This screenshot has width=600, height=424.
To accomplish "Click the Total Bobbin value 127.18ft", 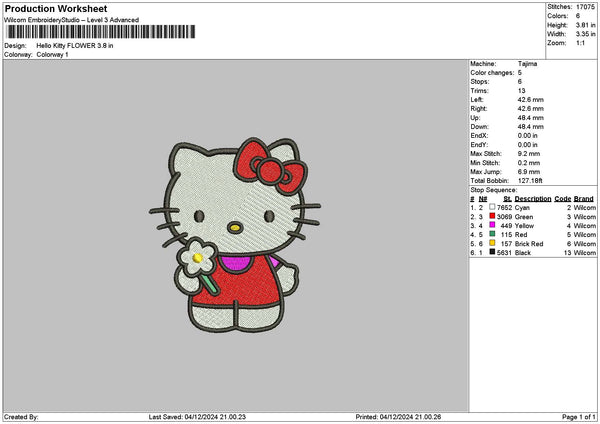I will click(530, 181).
